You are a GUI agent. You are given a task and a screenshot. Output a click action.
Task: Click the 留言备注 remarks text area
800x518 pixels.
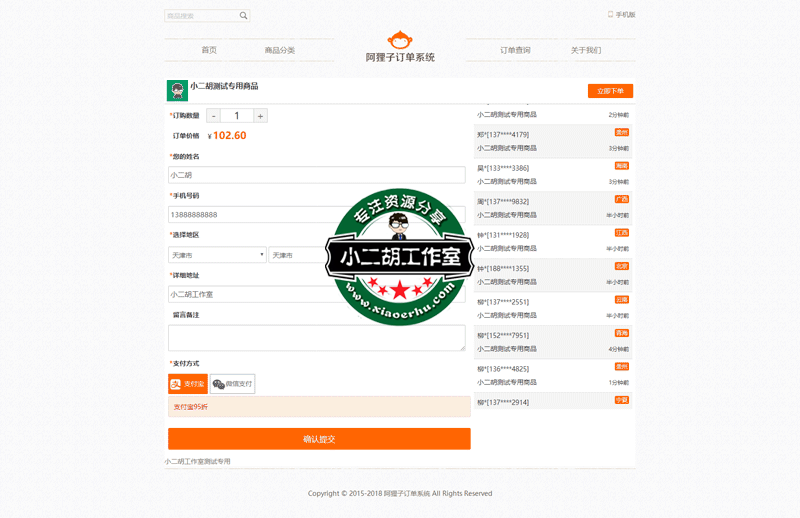(x=316, y=337)
